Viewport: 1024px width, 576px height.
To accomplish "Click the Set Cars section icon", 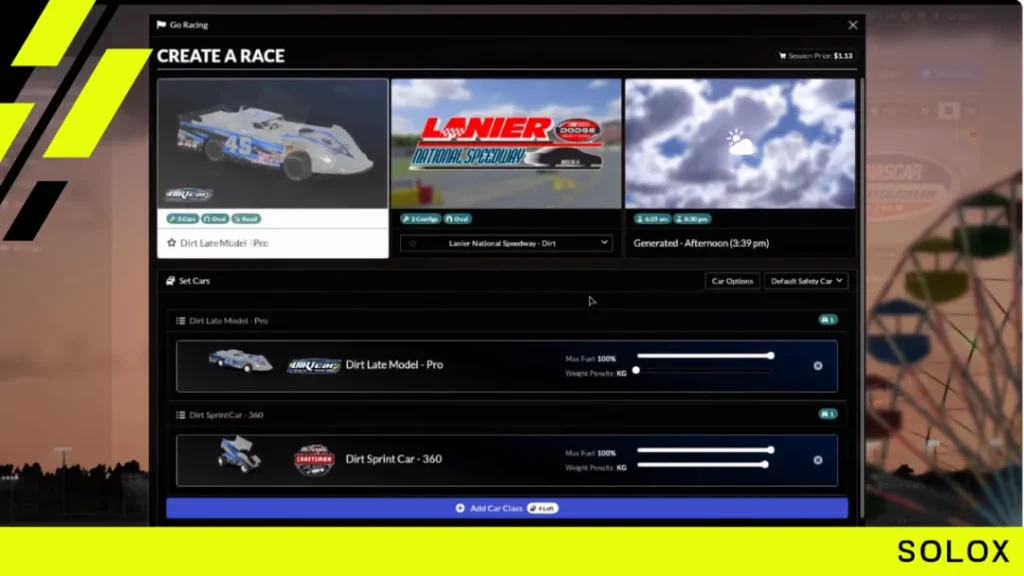I will [170, 281].
